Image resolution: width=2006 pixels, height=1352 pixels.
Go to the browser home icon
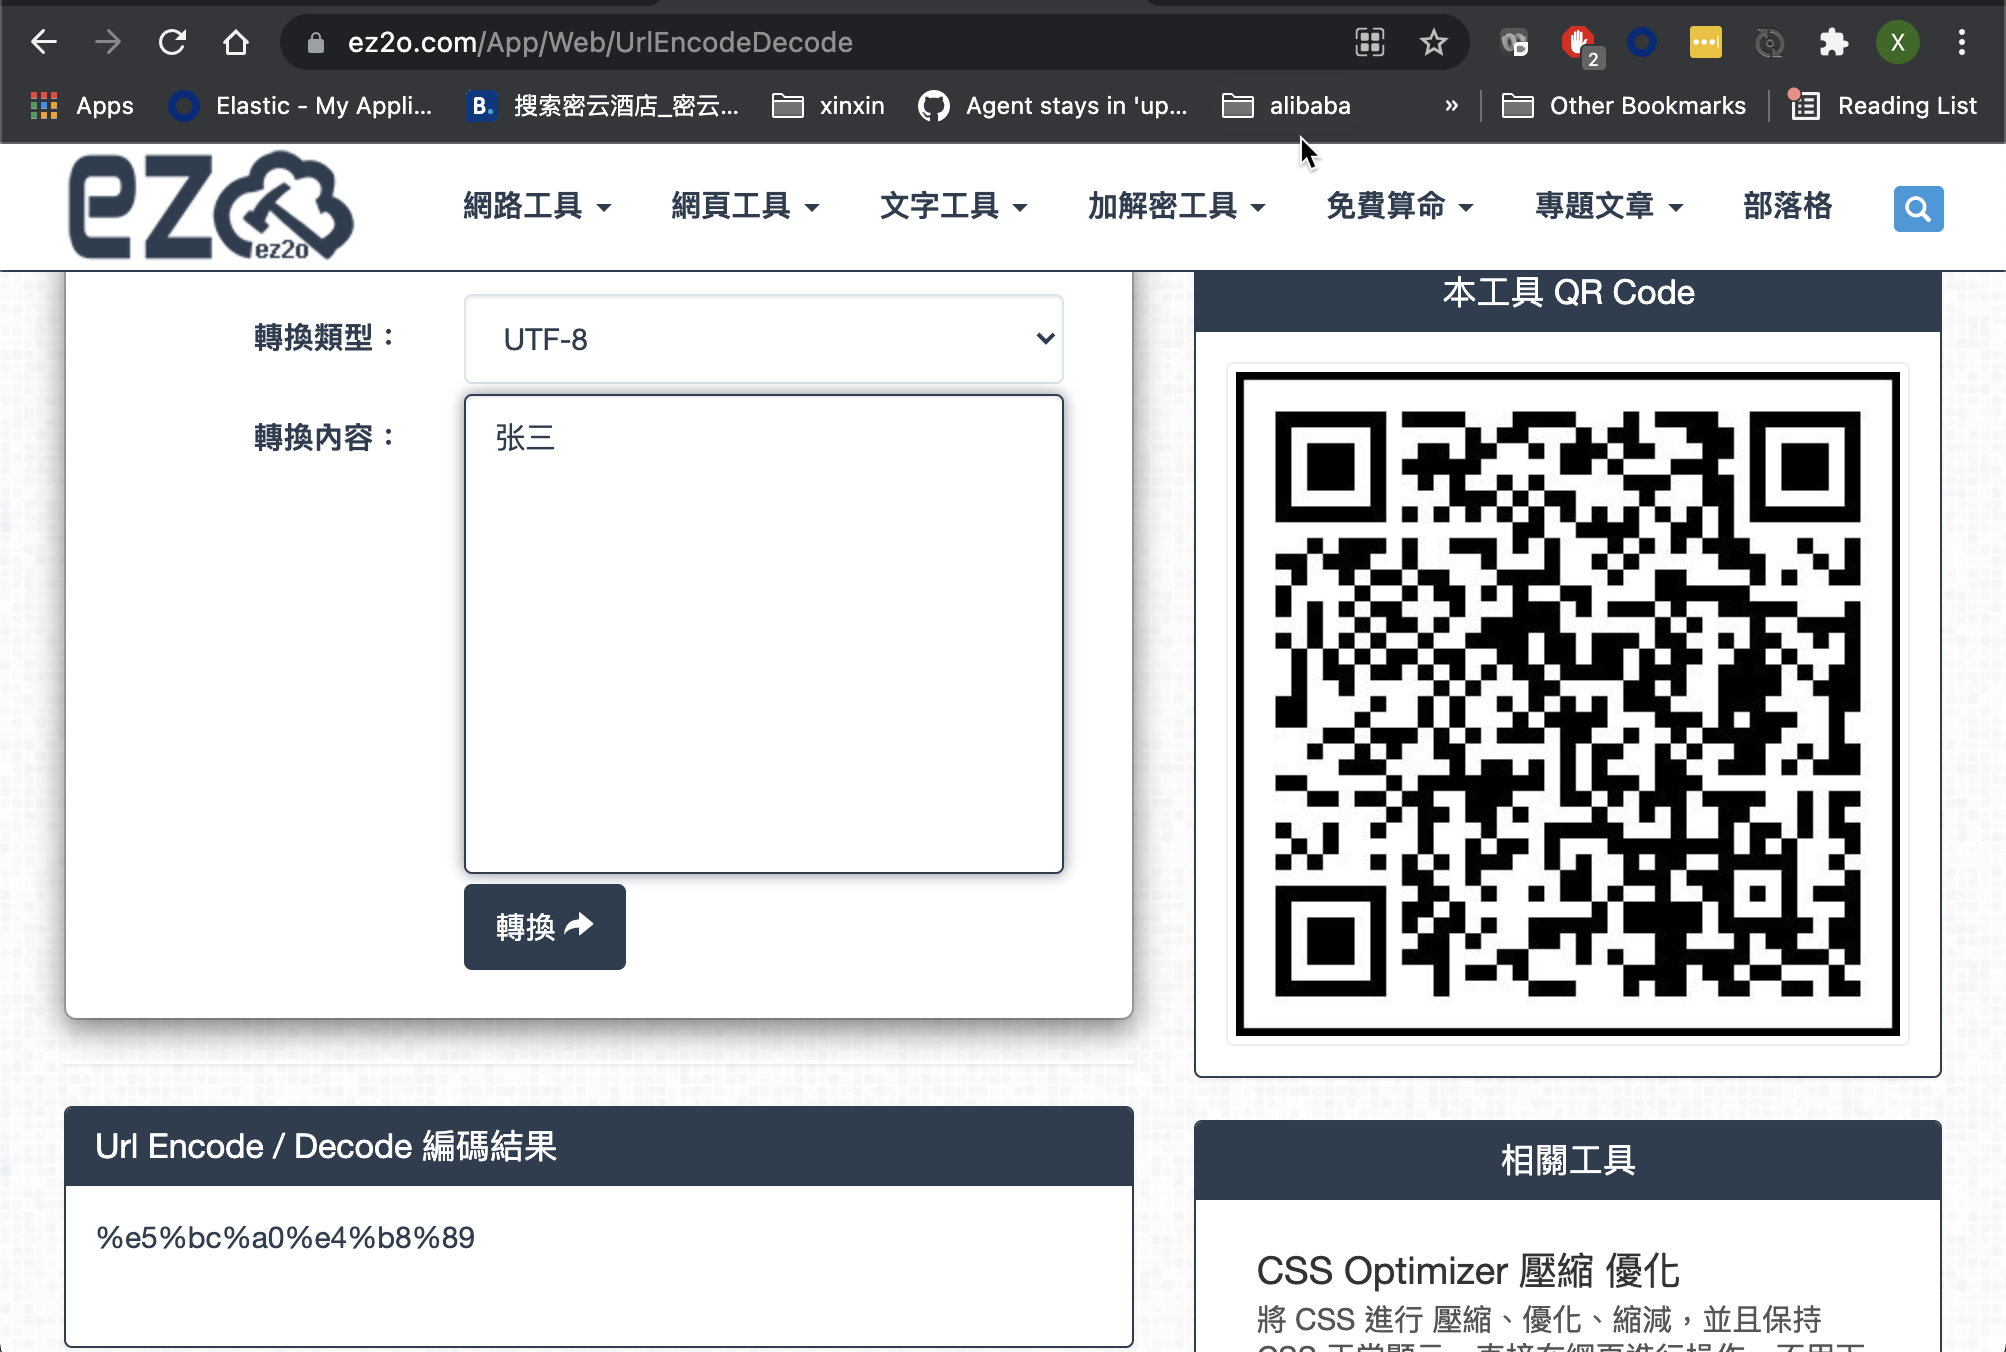click(235, 42)
